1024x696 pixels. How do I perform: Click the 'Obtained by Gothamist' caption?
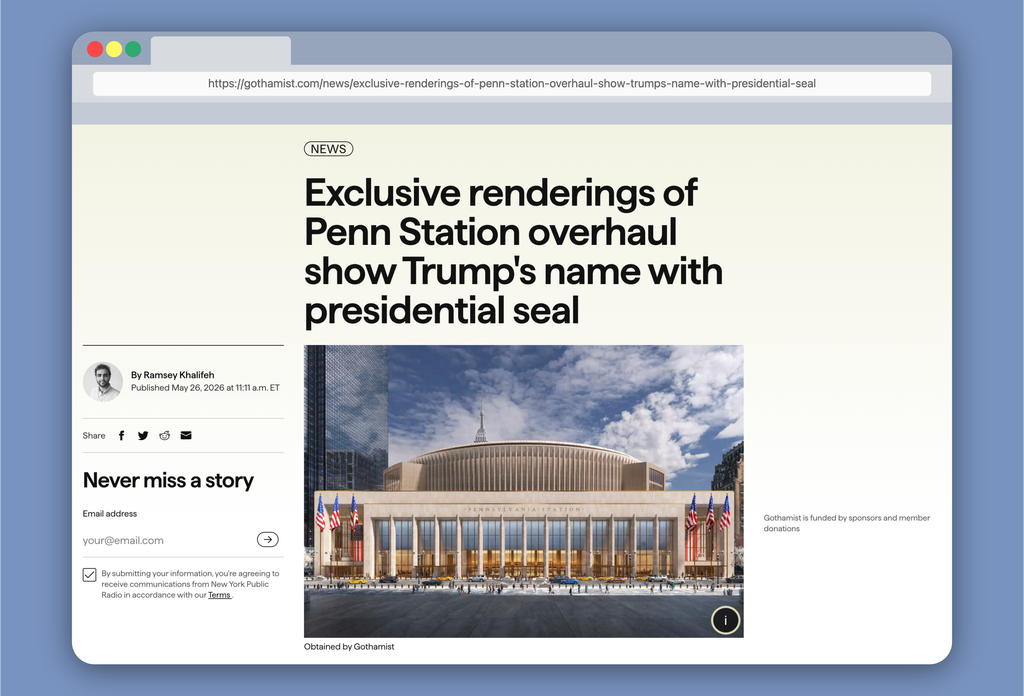coord(349,646)
